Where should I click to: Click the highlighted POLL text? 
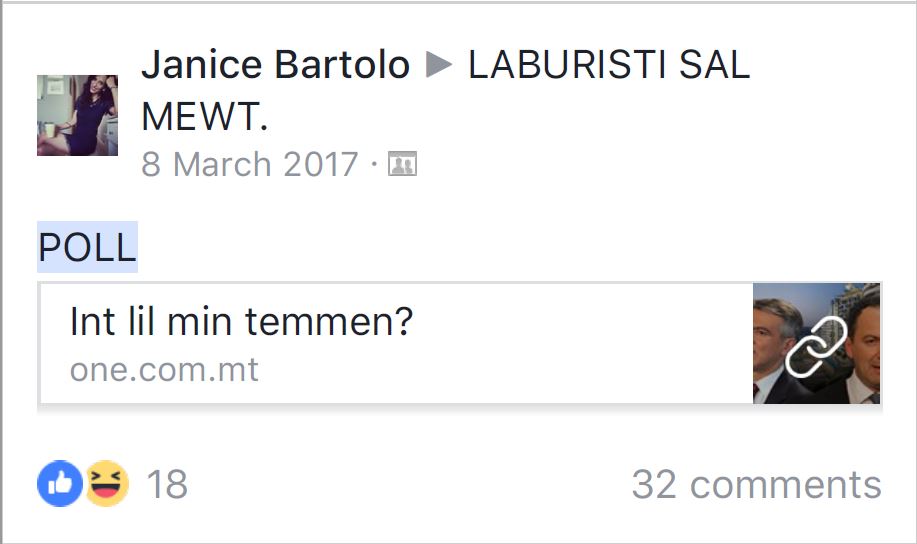point(87,247)
